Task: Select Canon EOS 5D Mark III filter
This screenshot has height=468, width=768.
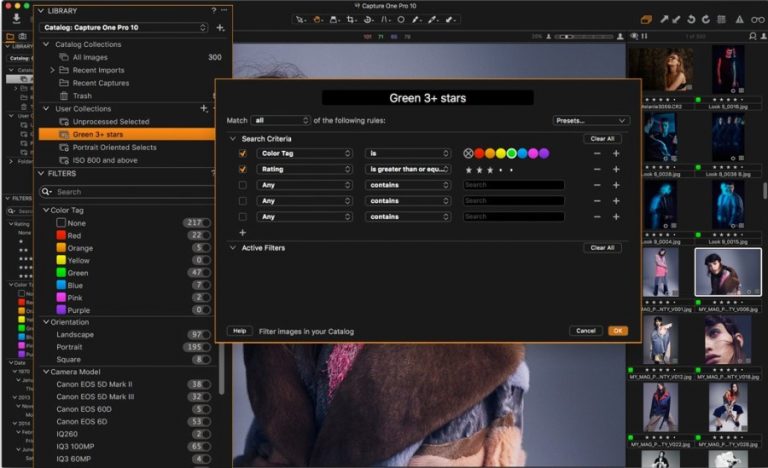Action: (95, 396)
